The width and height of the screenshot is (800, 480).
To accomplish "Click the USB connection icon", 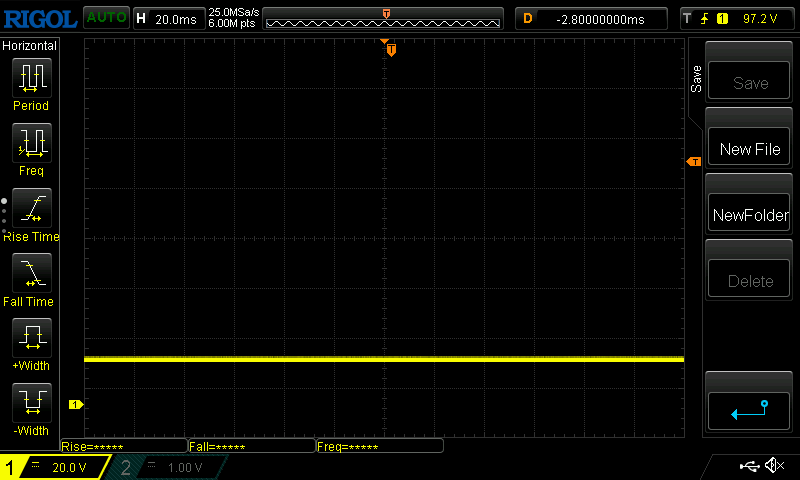I will pos(749,466).
